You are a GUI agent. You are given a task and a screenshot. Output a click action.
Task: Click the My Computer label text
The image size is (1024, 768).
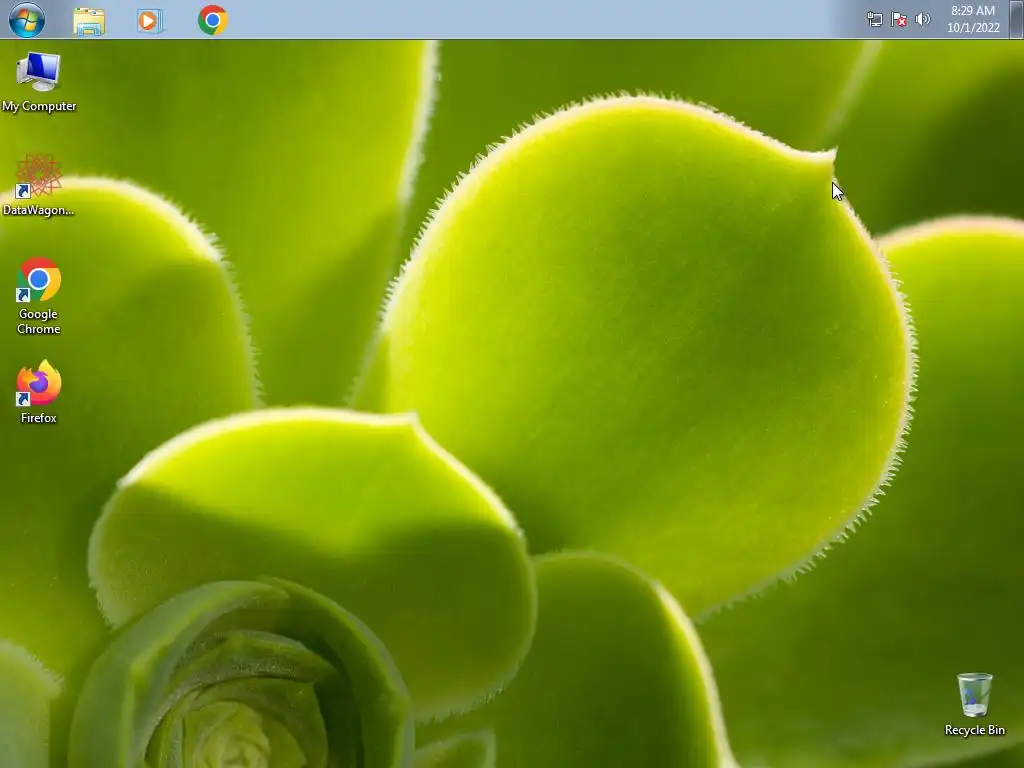click(39, 106)
